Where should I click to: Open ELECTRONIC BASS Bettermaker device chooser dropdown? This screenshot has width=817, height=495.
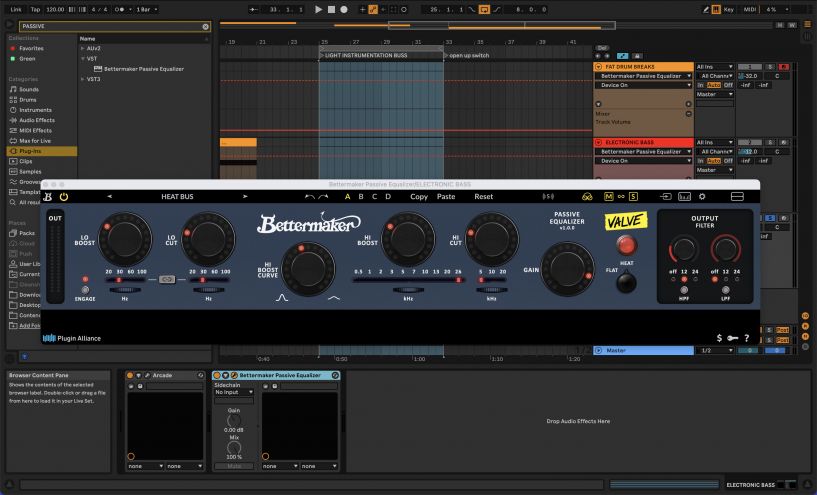[x=643, y=152]
